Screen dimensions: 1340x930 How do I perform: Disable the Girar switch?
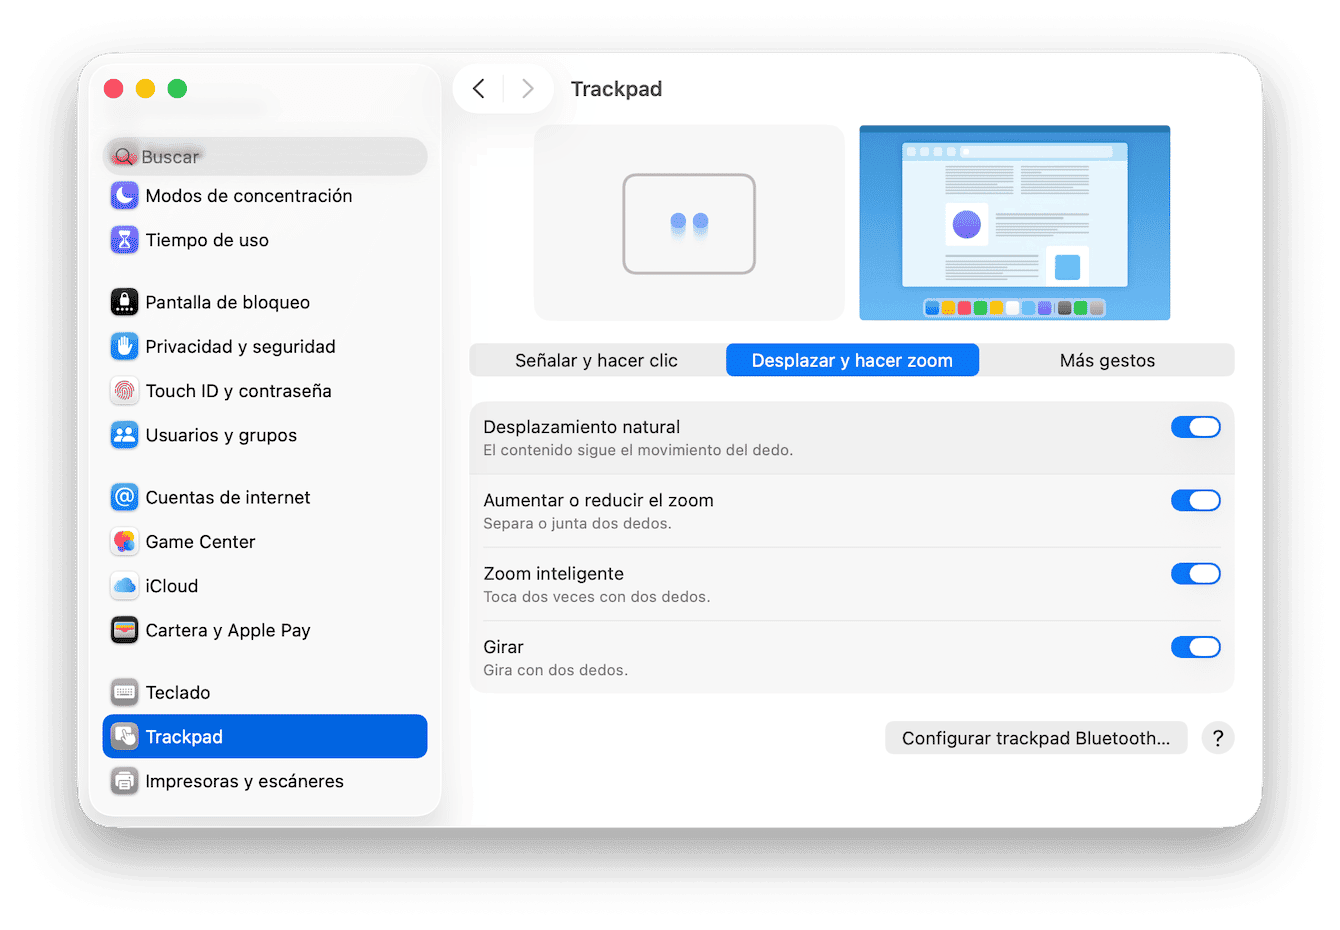[x=1196, y=647]
